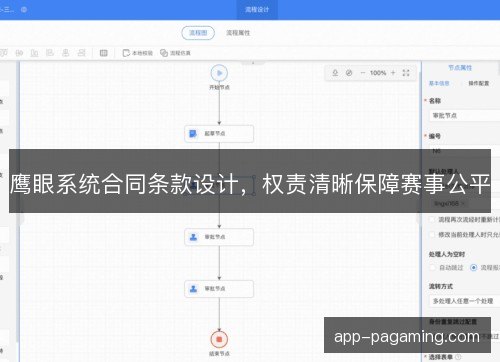Click the zoom out minus icon
The height and width of the screenshot is (362, 500).
tap(363, 73)
